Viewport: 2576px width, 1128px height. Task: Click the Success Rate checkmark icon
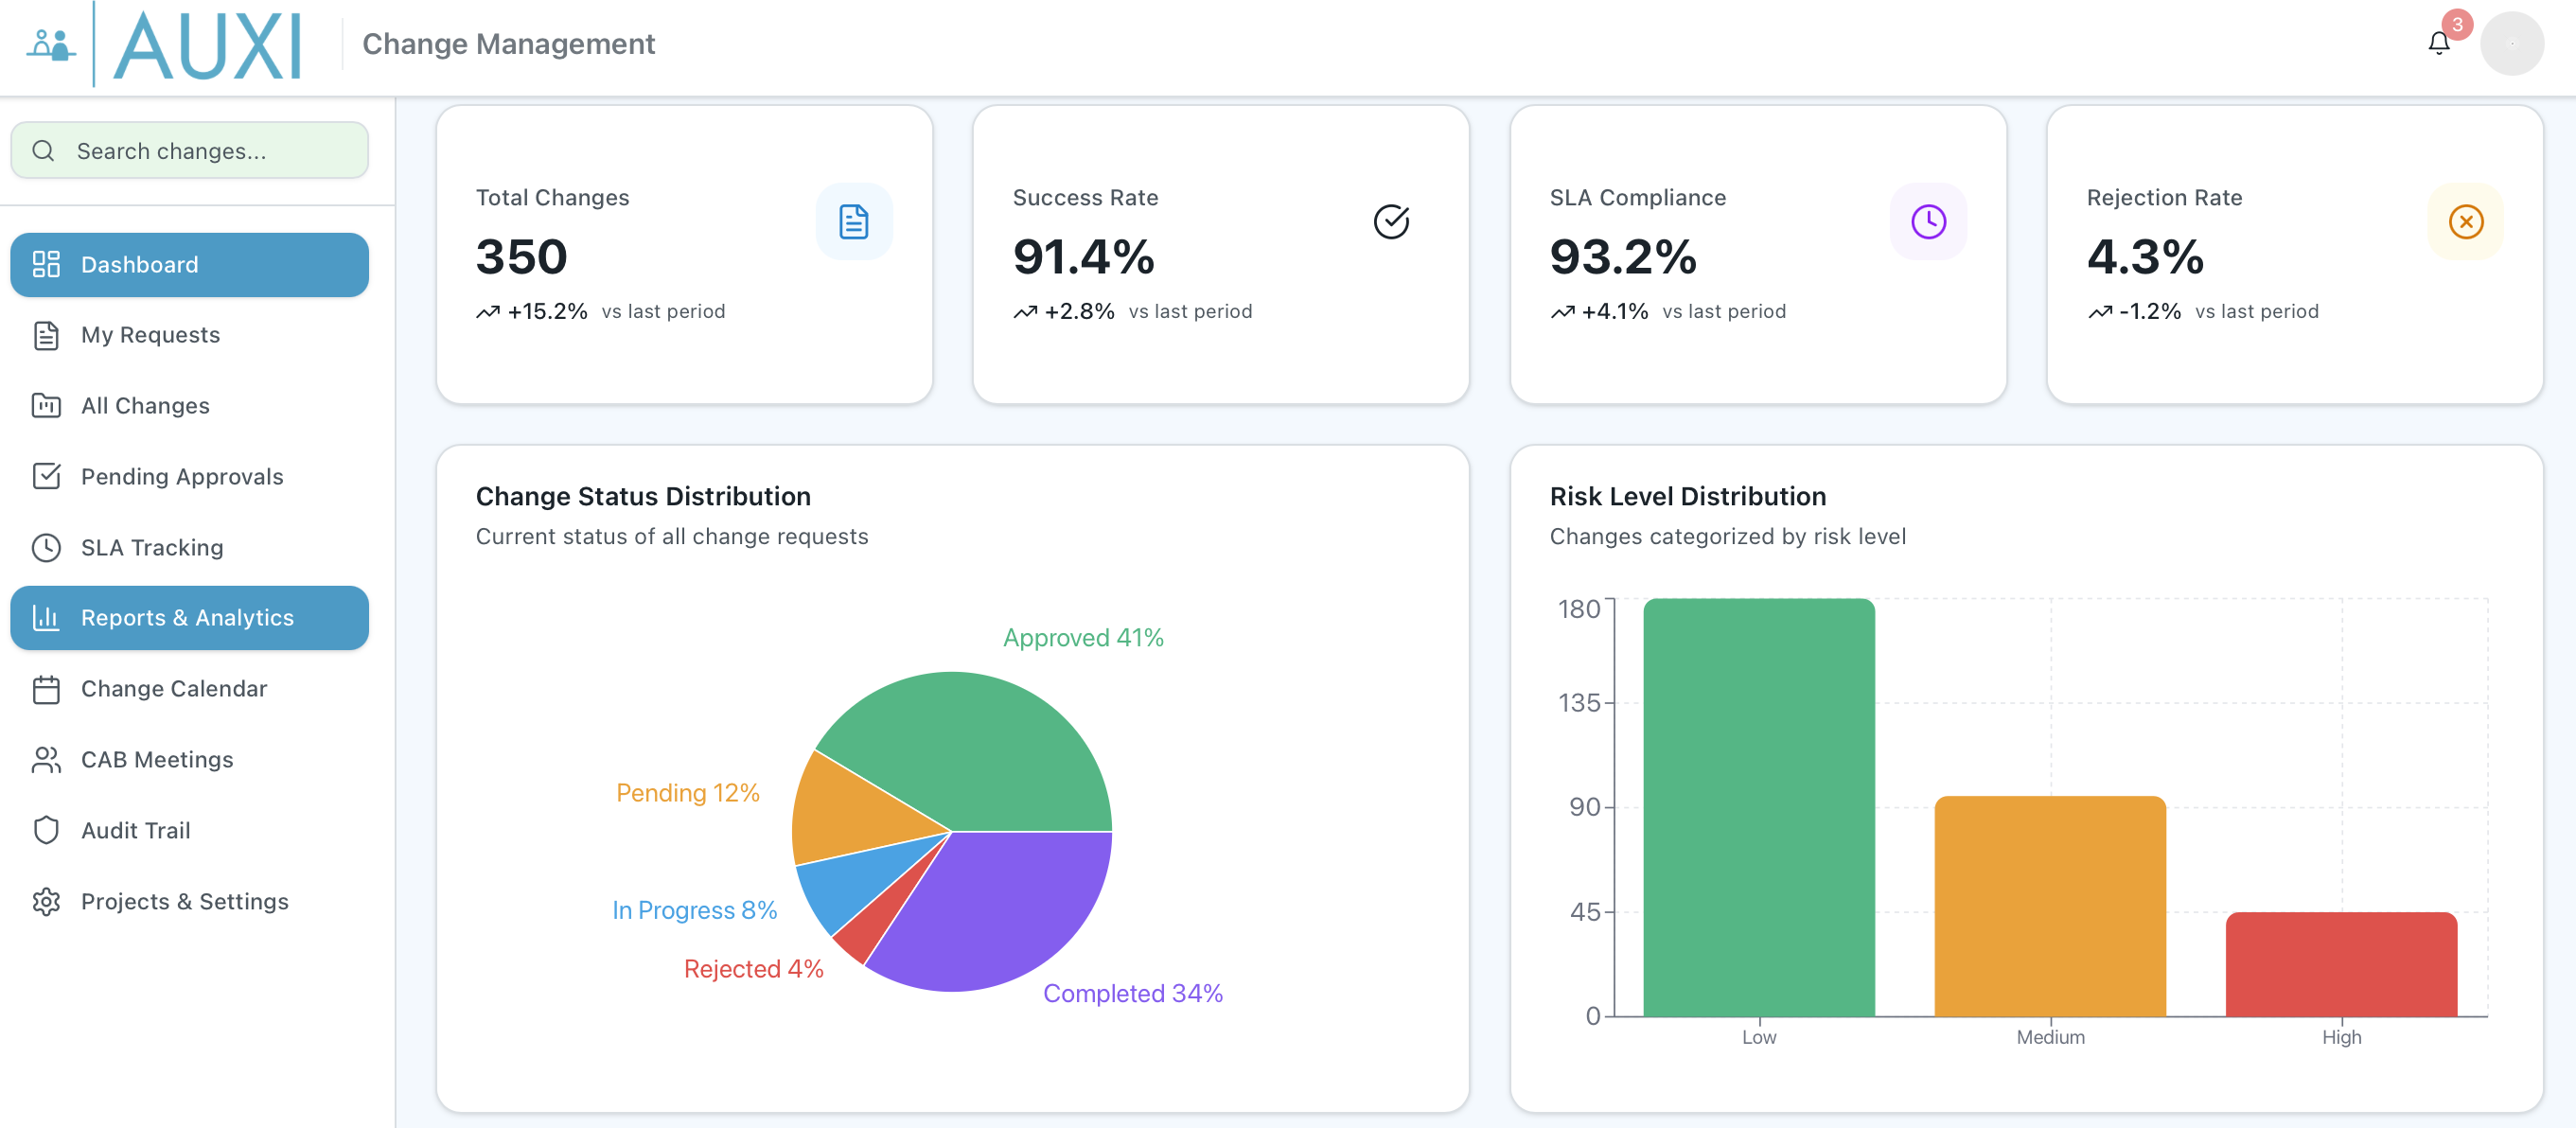click(1392, 221)
